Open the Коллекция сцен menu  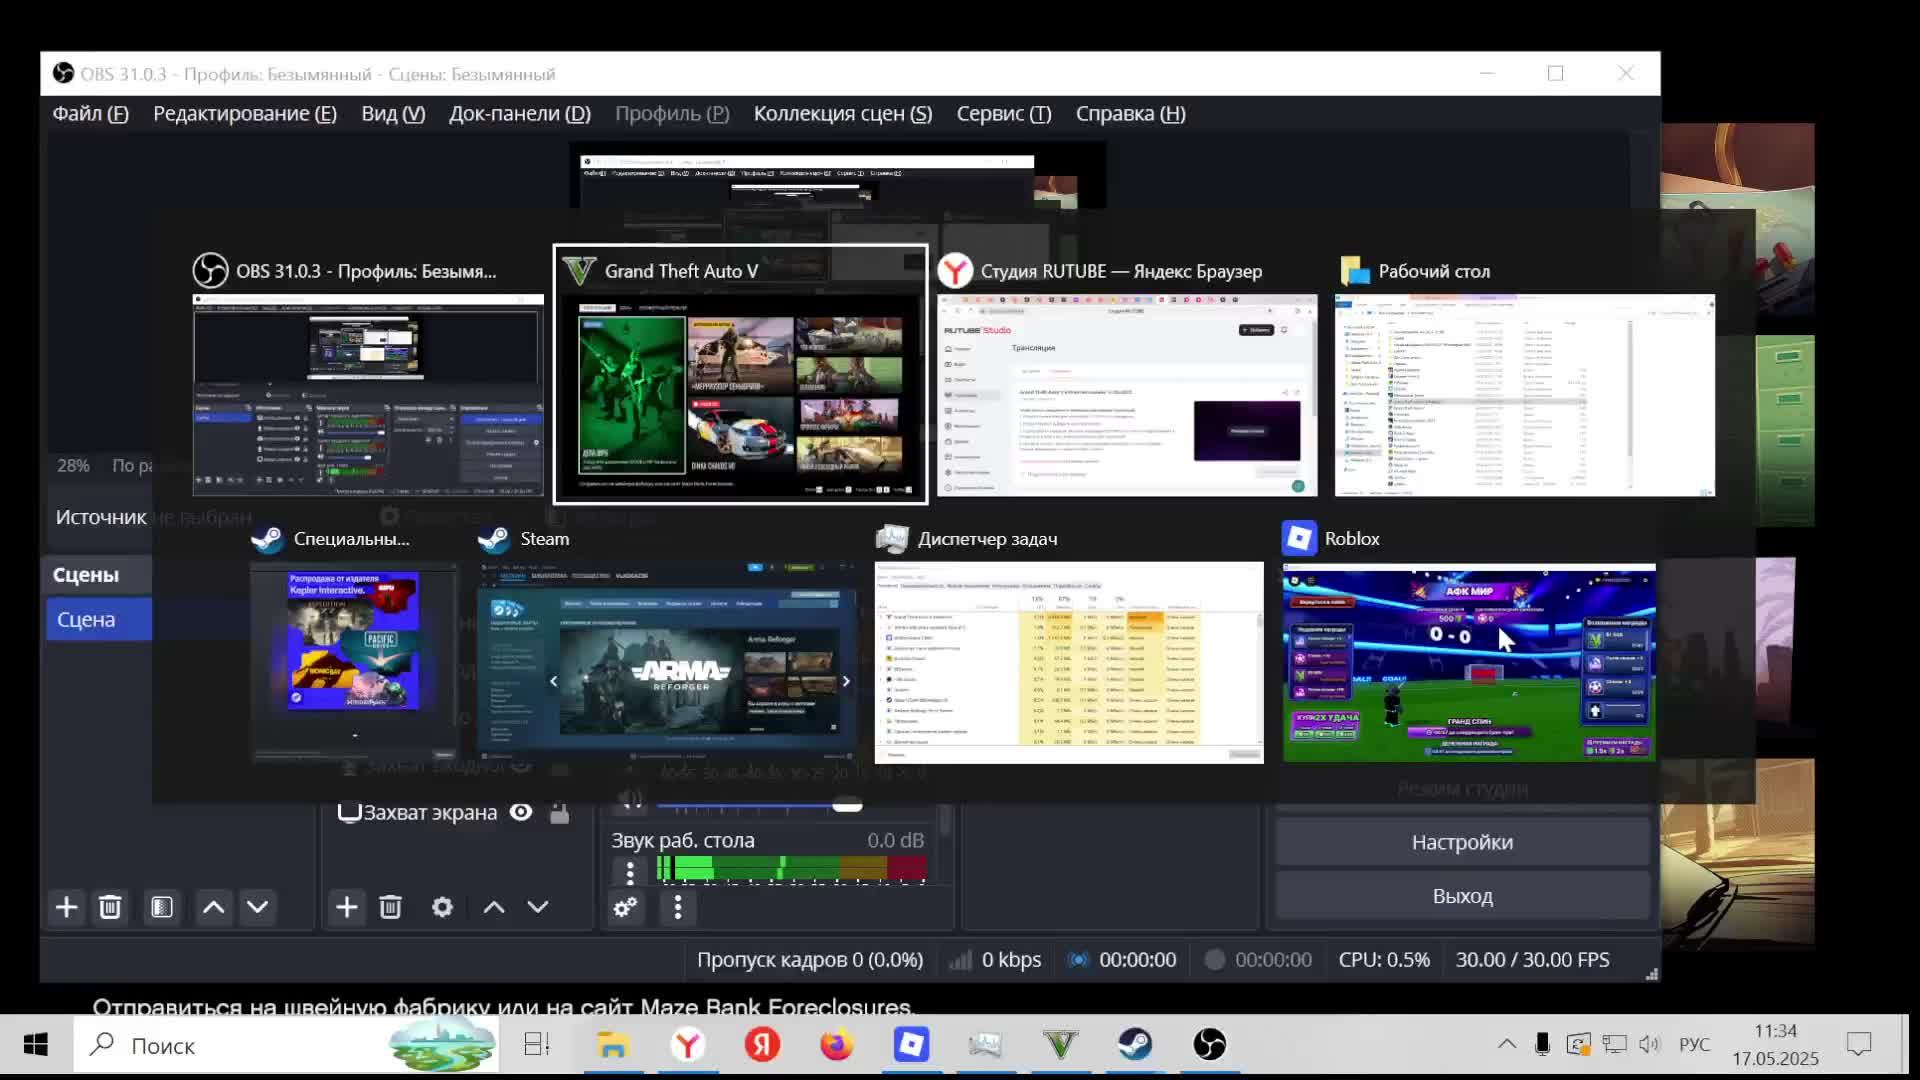843,114
